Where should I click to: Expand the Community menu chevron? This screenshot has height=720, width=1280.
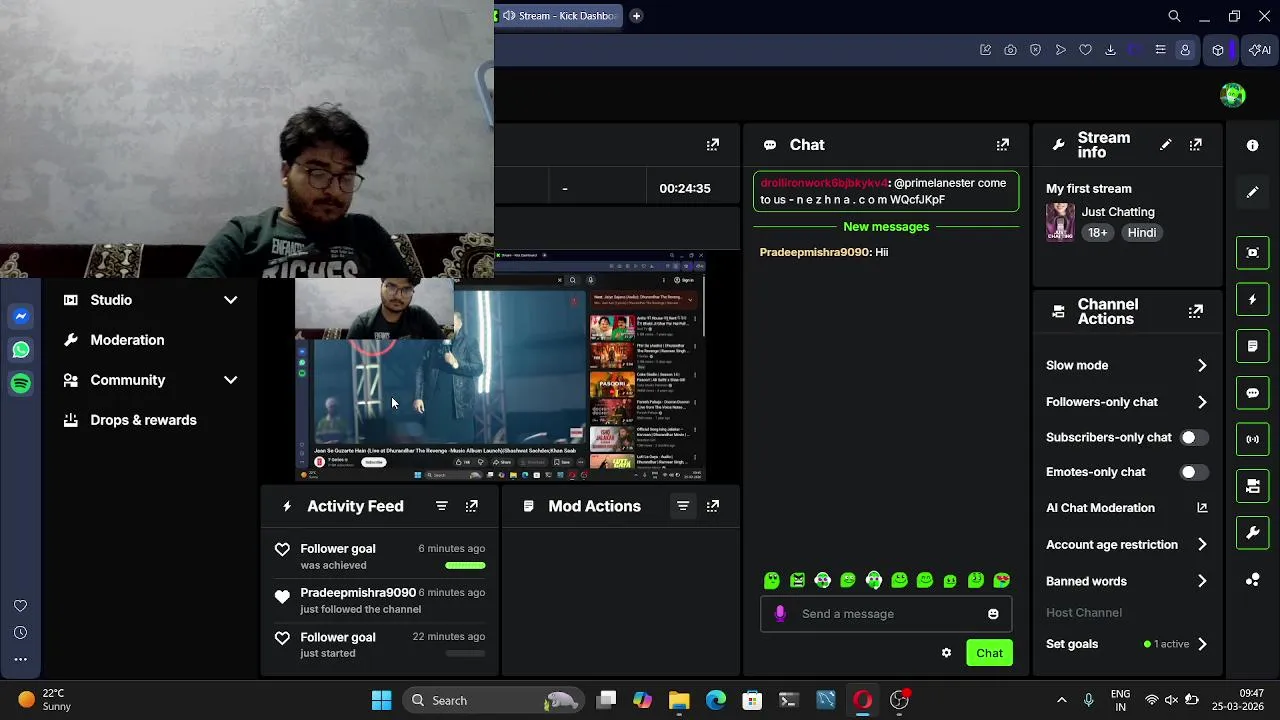(231, 380)
